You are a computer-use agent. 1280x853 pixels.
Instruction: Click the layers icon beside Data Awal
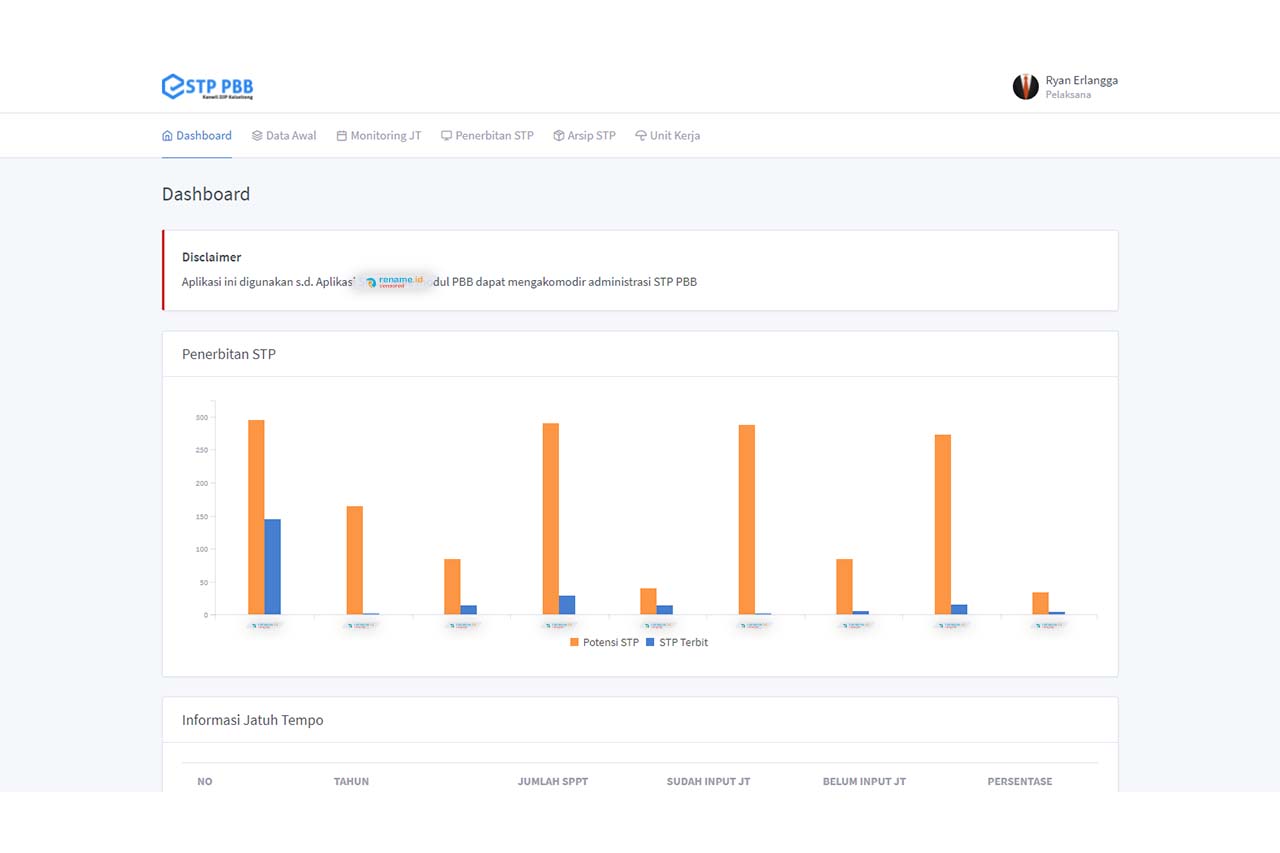tap(257, 136)
